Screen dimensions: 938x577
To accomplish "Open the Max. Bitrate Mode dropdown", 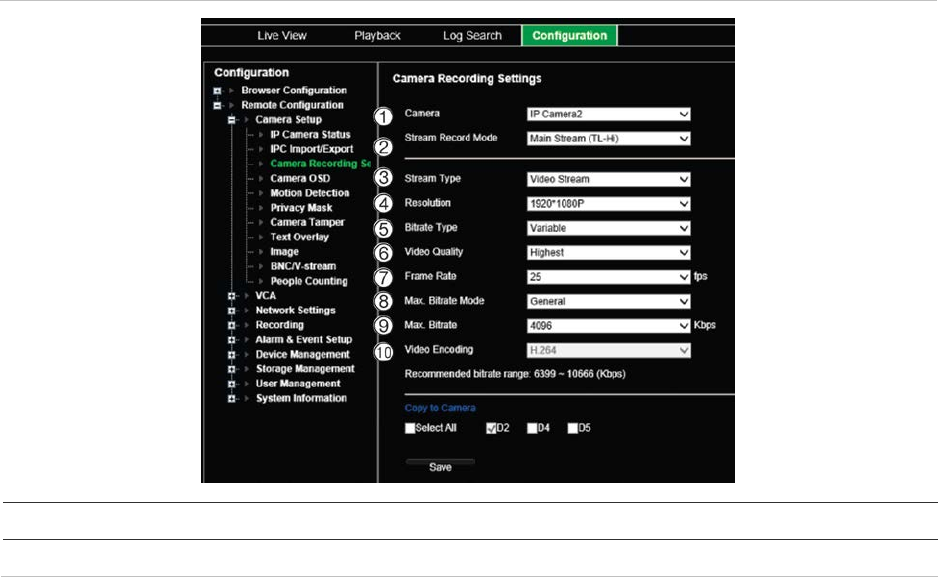I will [608, 302].
